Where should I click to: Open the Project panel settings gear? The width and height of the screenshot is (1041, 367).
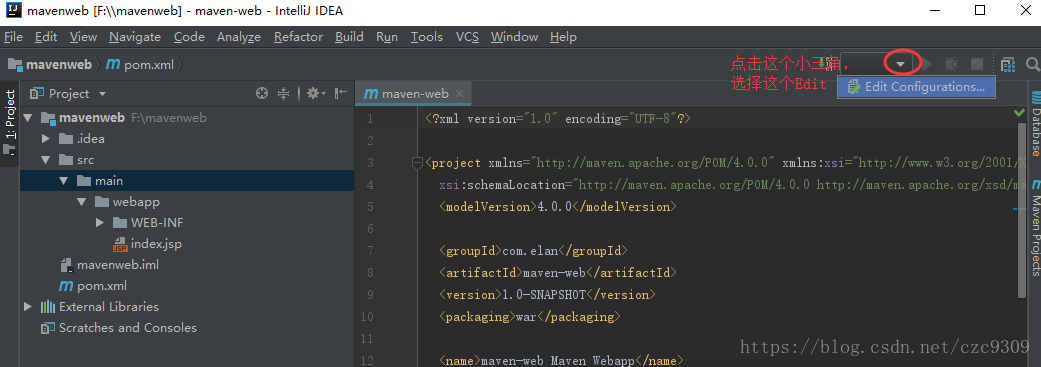(x=313, y=94)
